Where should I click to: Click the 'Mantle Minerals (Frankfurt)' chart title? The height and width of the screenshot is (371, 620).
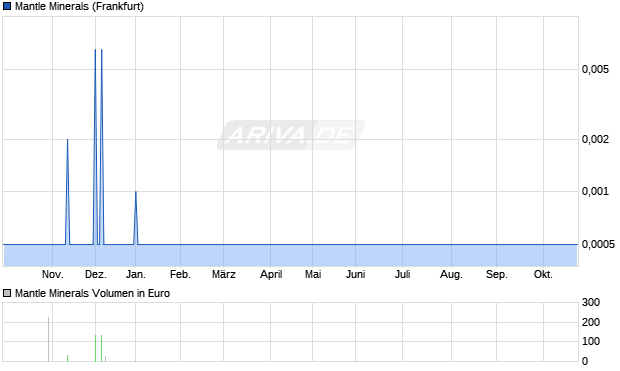[x=79, y=6]
